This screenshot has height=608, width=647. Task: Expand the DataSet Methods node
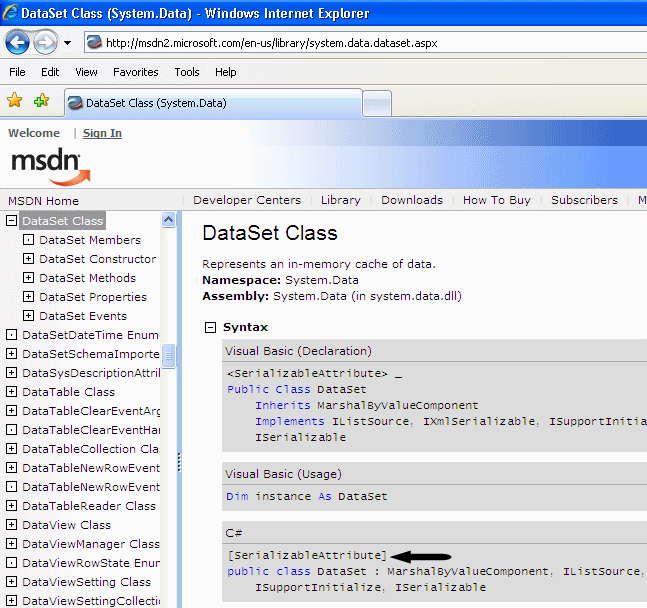(28, 277)
